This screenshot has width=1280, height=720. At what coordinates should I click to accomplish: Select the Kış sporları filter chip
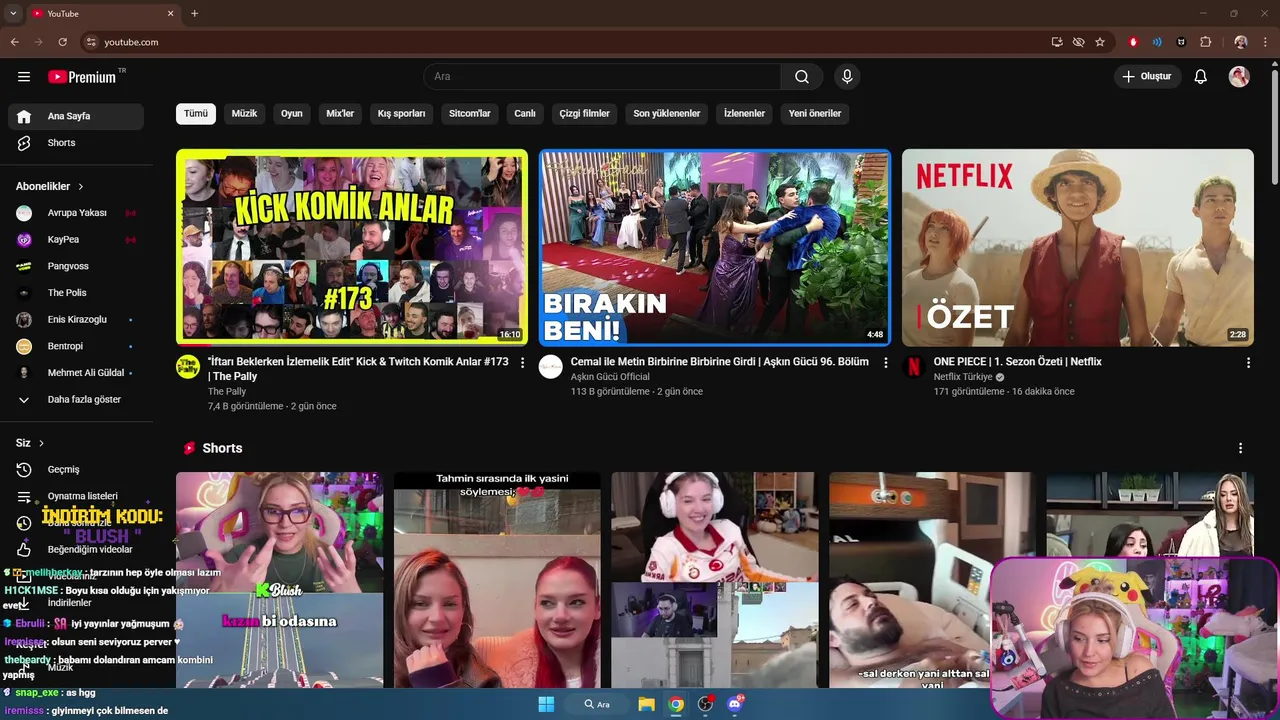[x=401, y=113]
